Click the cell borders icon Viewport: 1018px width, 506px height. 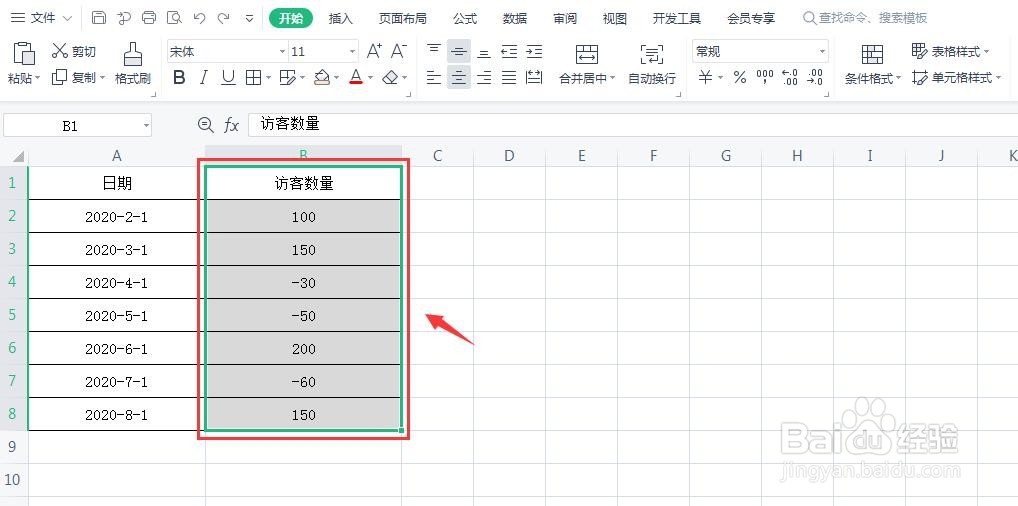pyautogui.click(x=253, y=78)
